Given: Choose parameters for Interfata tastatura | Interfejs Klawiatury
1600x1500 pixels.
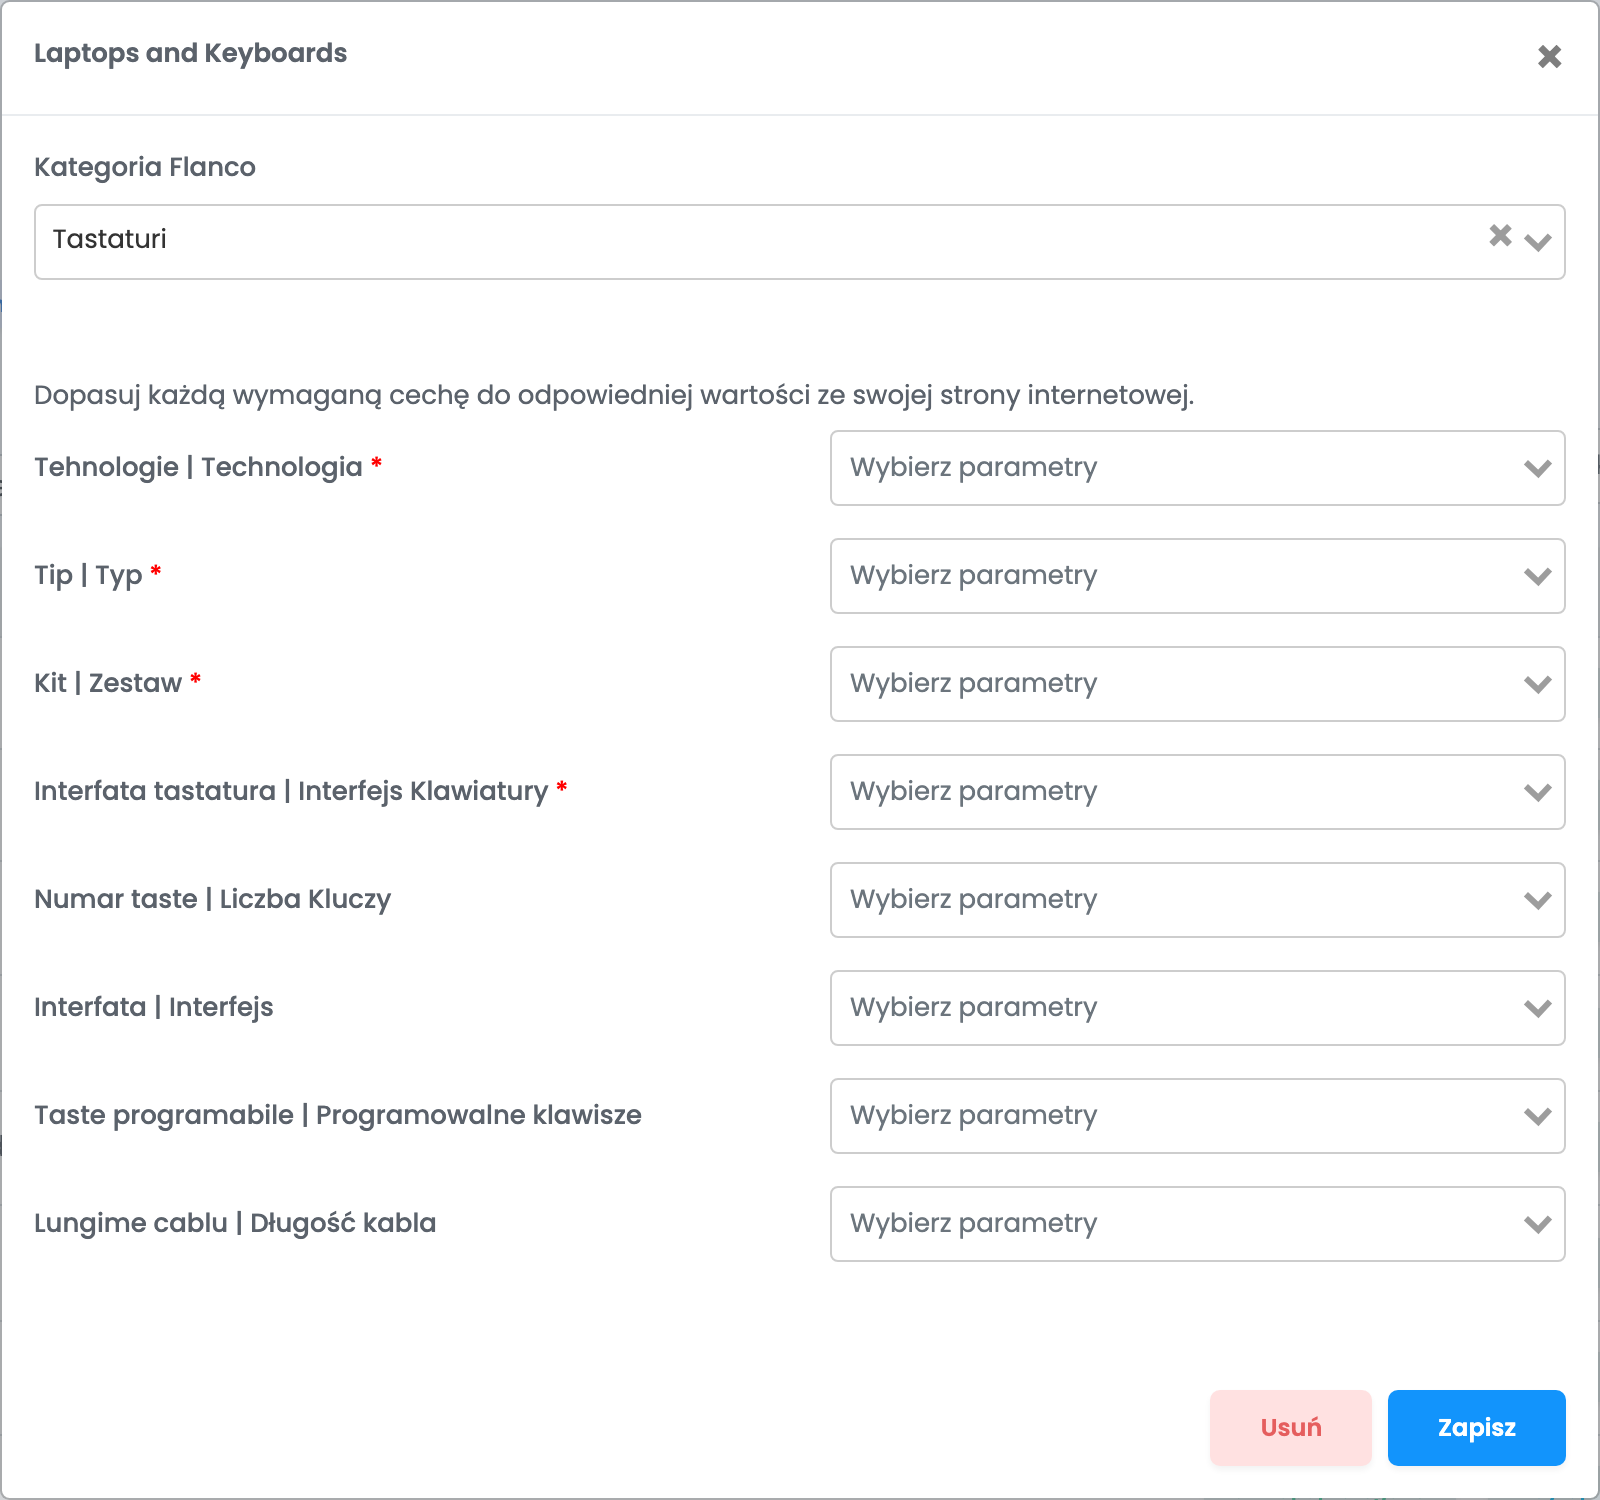Looking at the screenshot, I should (x=1197, y=792).
